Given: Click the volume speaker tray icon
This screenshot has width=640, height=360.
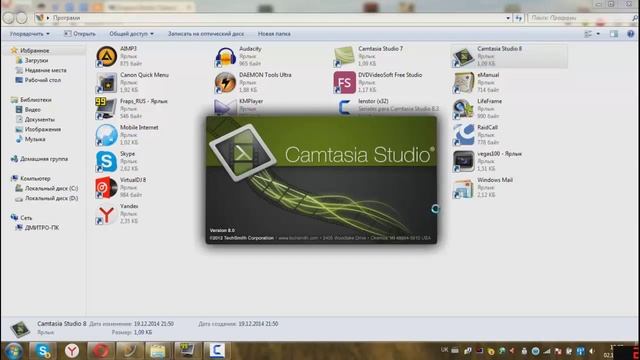Looking at the screenshot, I should (x=592, y=351).
